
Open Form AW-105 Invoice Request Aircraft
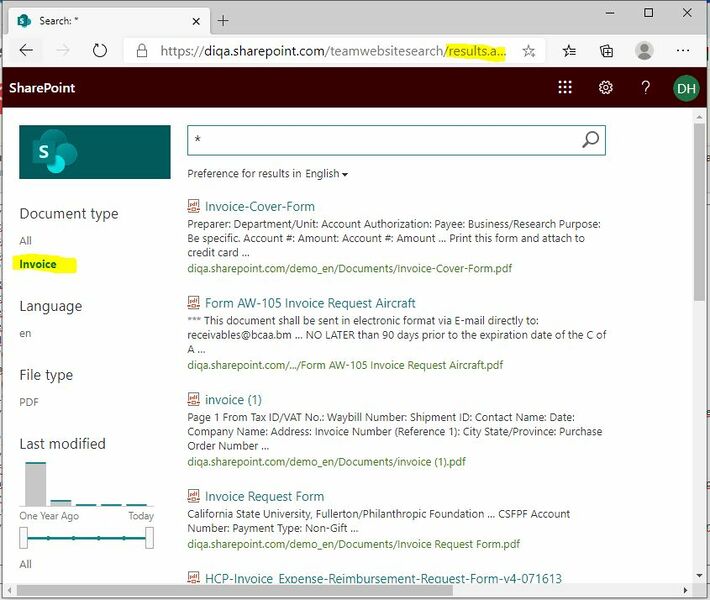click(x=309, y=303)
